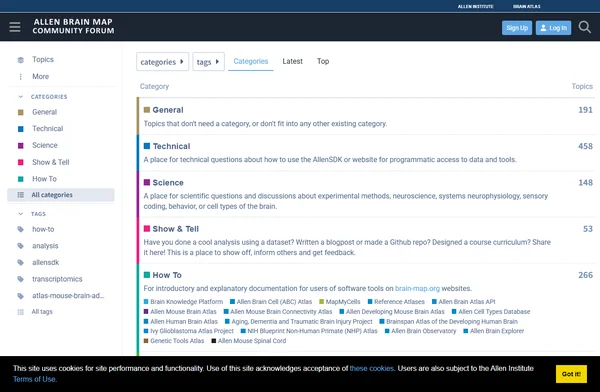The height and width of the screenshot is (392, 600).
Task: Open the Allen Institute top link
Action: 476,7
